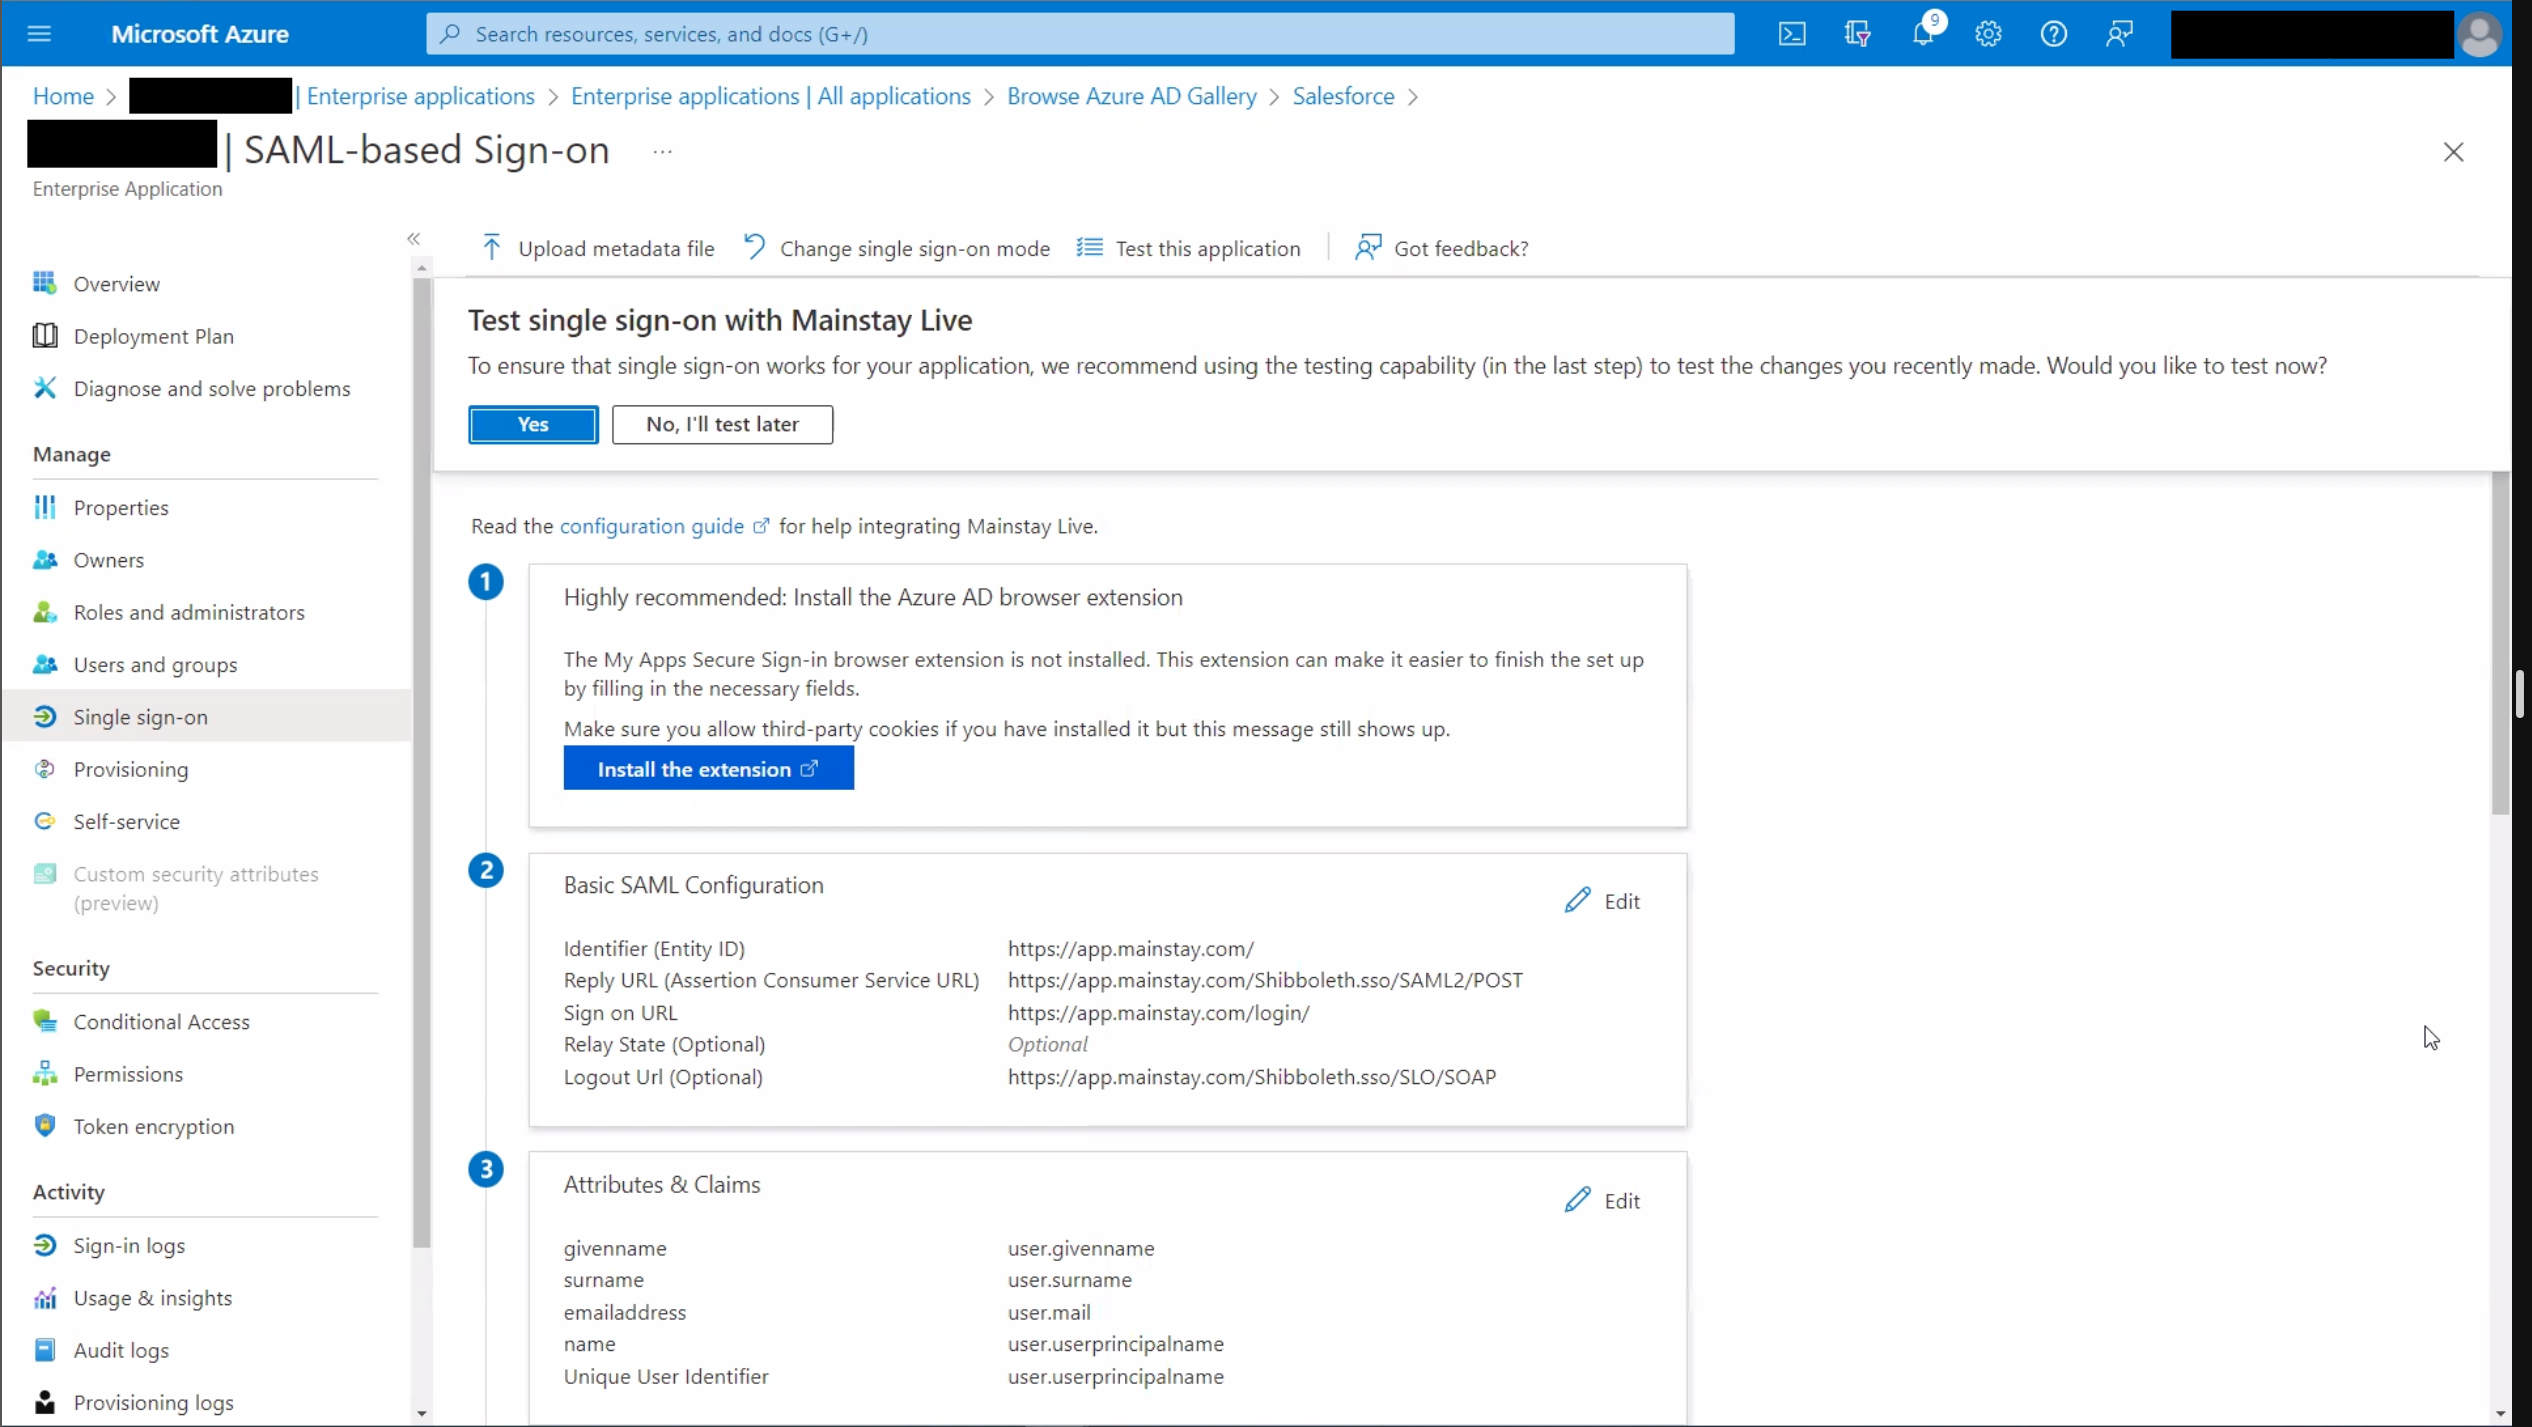This screenshot has width=2532, height=1427.
Task: Edit the Attributes & Claims section
Action: (1602, 1200)
